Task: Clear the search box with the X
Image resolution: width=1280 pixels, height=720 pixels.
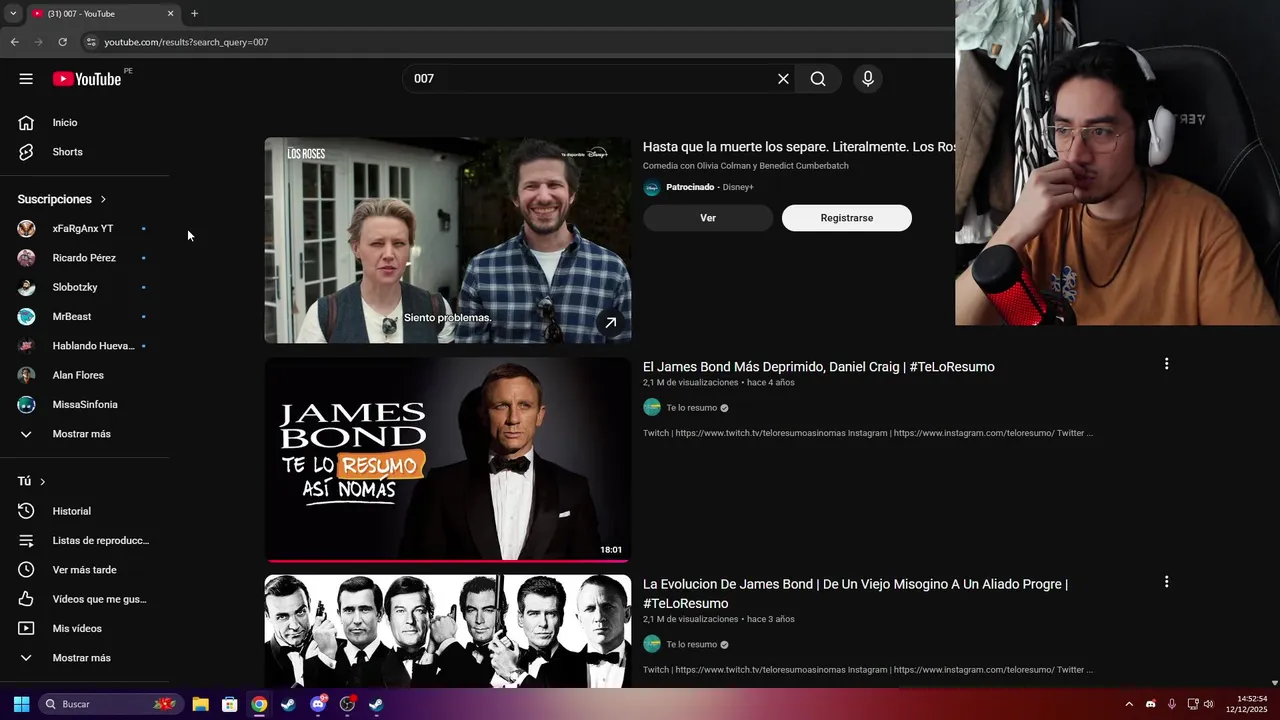Action: (x=783, y=79)
